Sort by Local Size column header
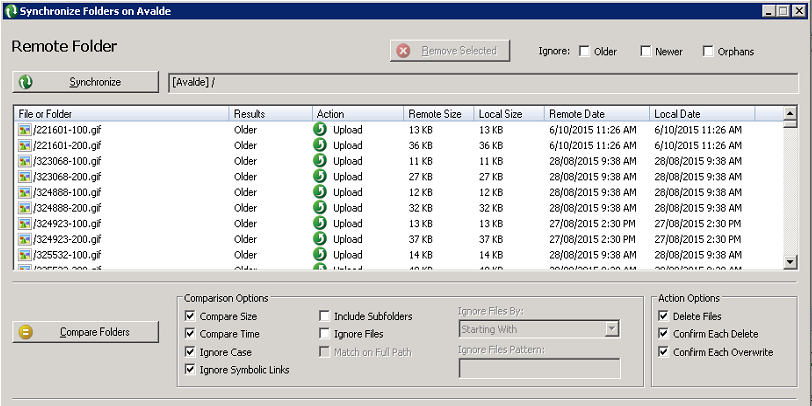 (509, 114)
